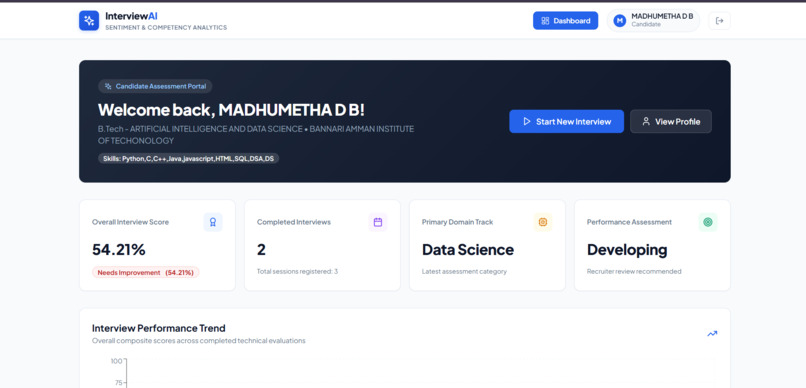Click the 54.21% overall score value
Screen dimensions: 806x388
coord(119,250)
